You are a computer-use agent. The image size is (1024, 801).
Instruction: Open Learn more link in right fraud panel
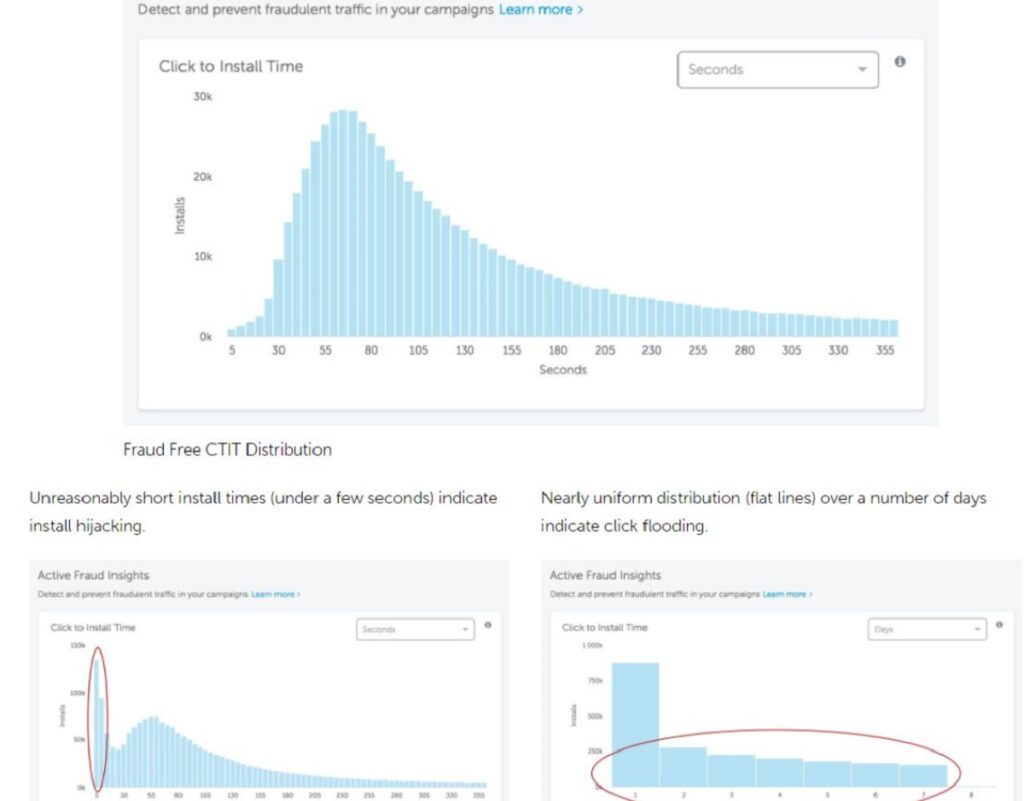click(788, 594)
